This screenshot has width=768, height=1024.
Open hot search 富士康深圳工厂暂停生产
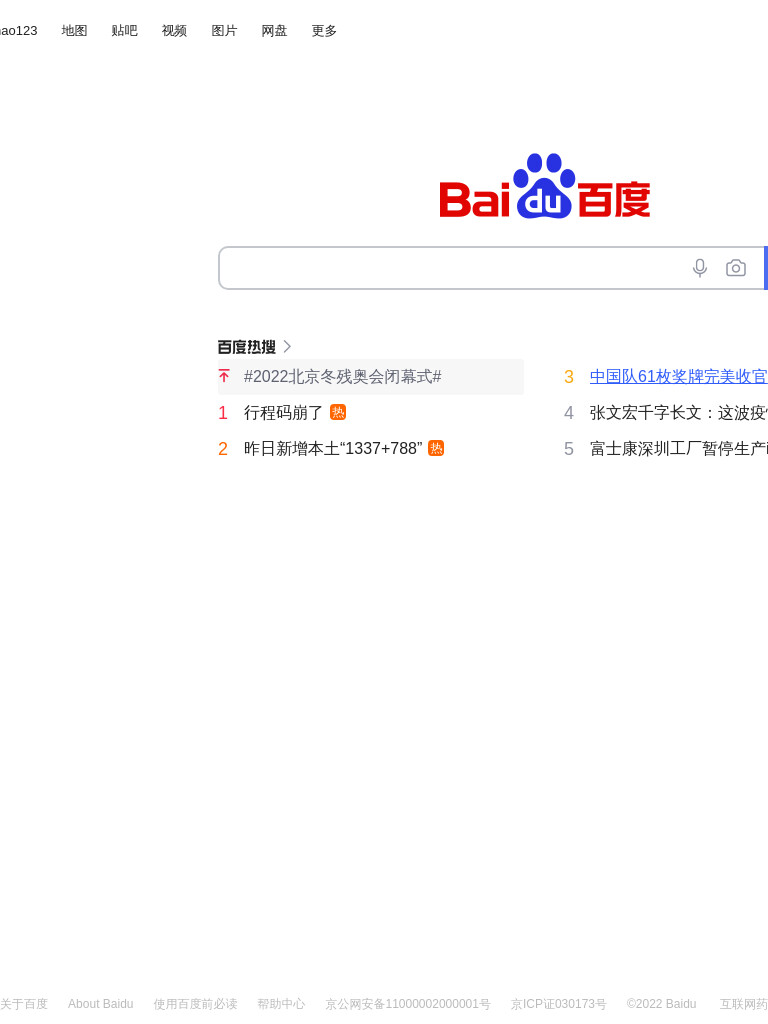click(x=679, y=449)
